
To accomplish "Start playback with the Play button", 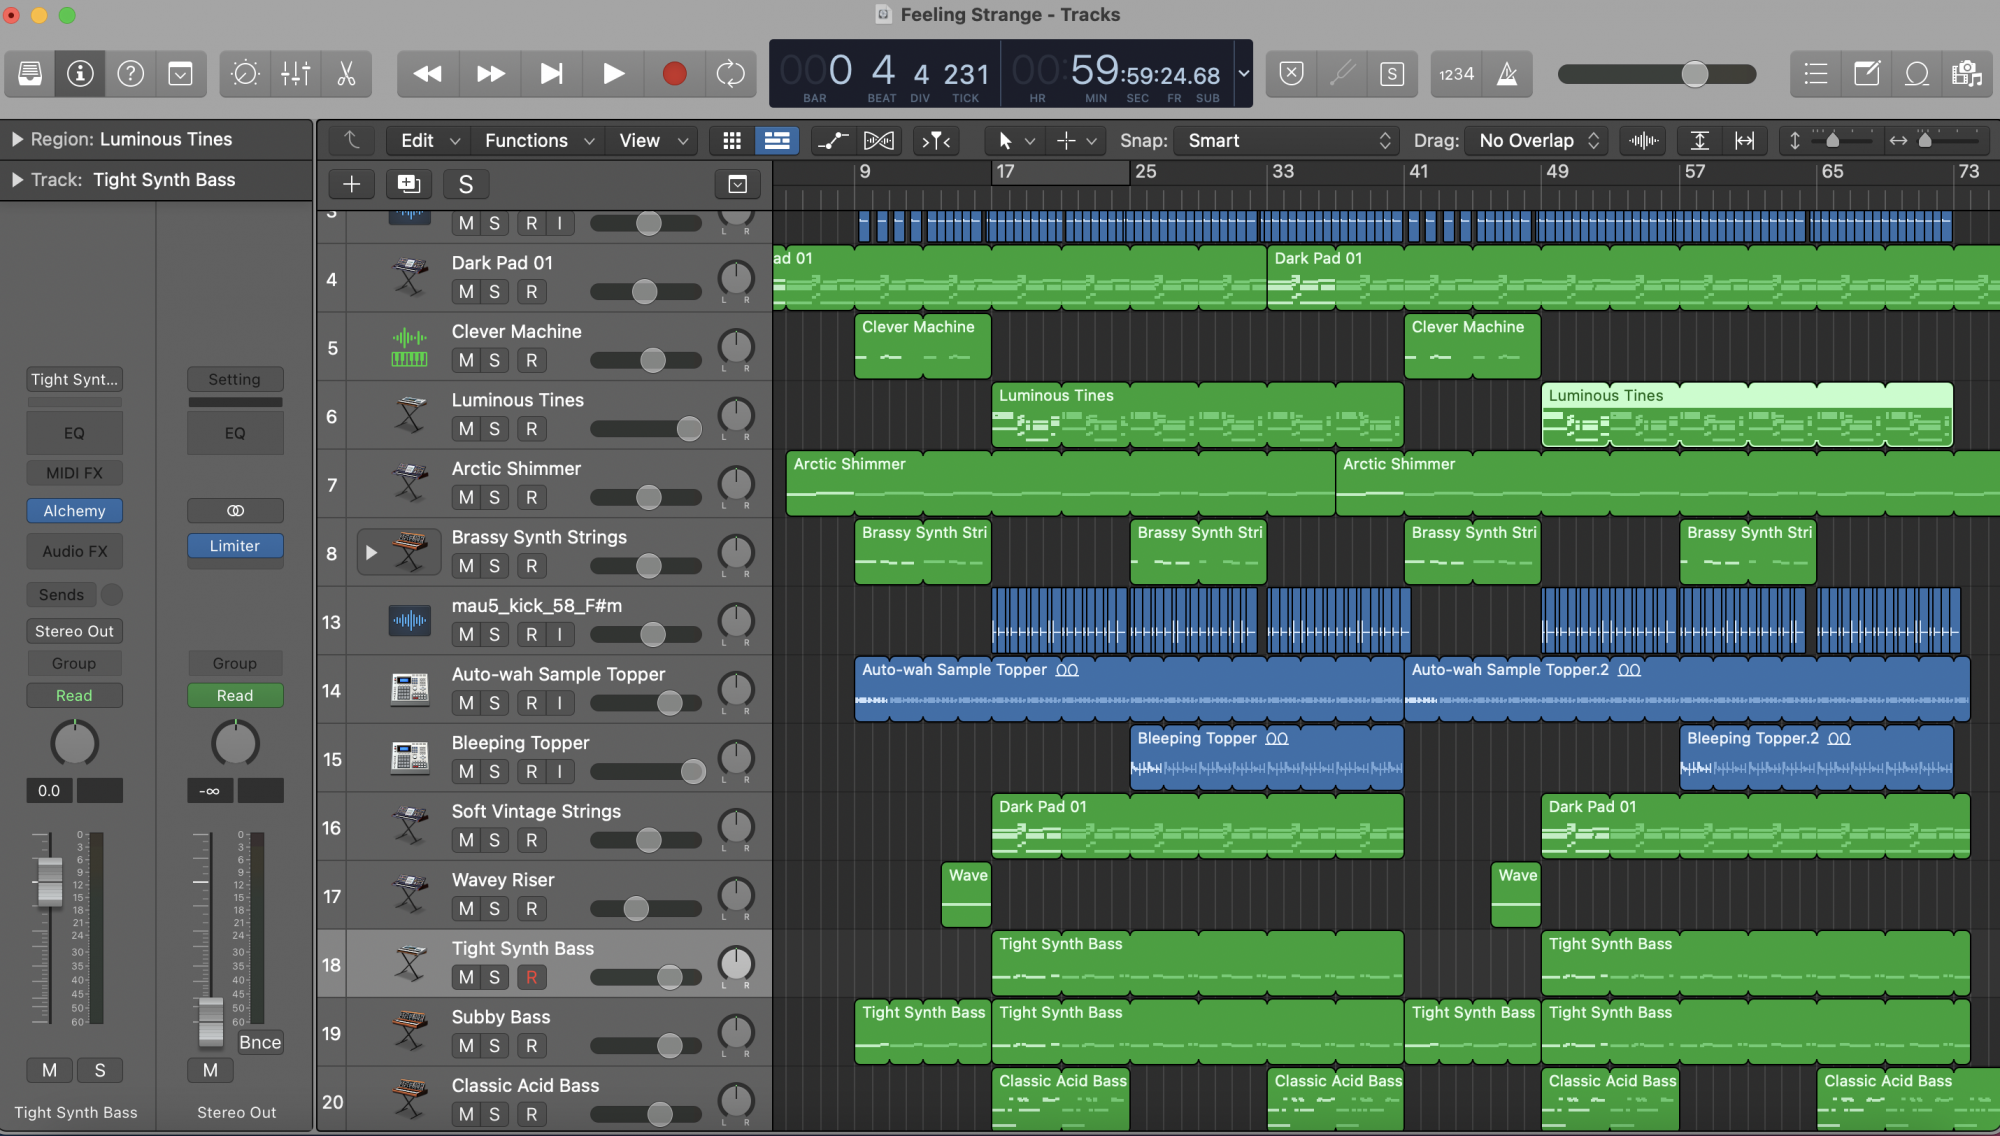I will (x=613, y=74).
